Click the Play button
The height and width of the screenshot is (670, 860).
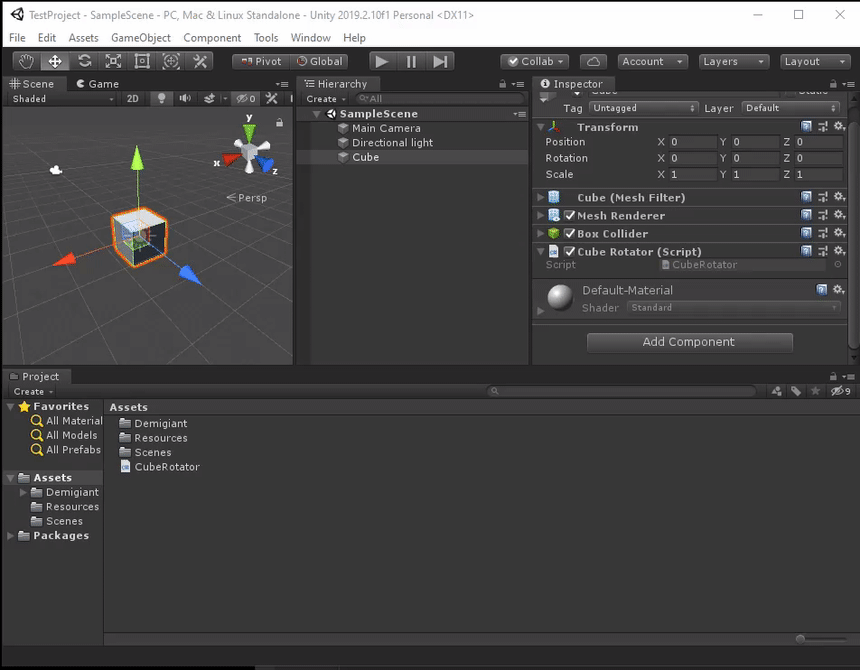(382, 61)
